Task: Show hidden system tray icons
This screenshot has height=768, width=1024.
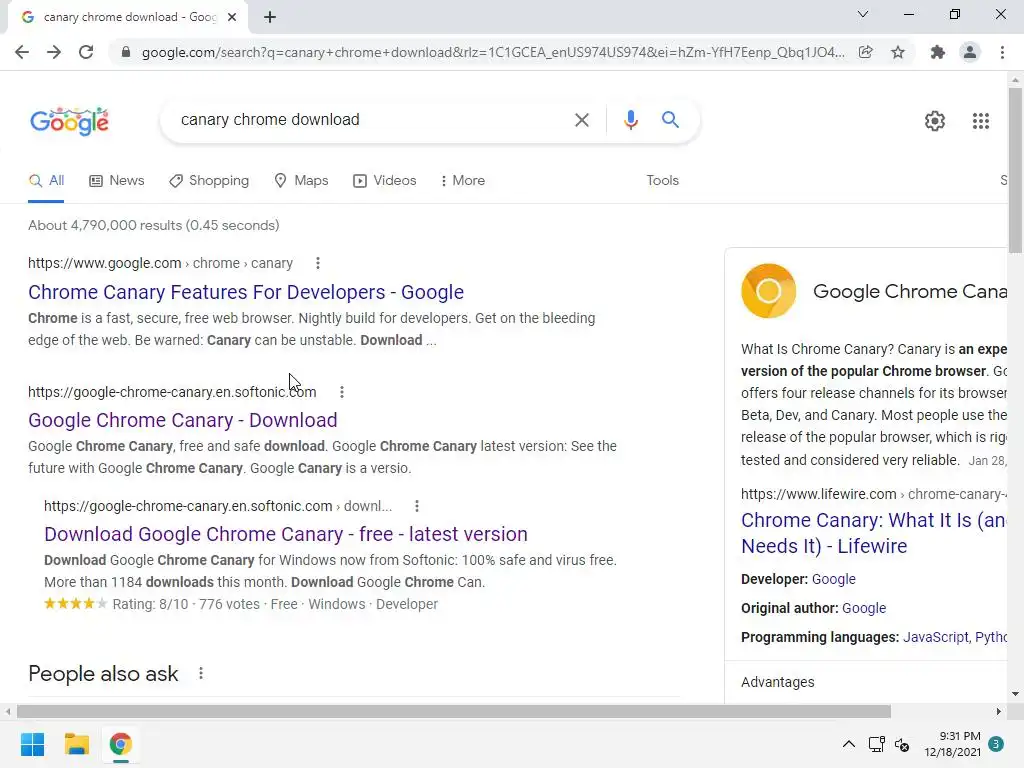Action: click(x=848, y=744)
